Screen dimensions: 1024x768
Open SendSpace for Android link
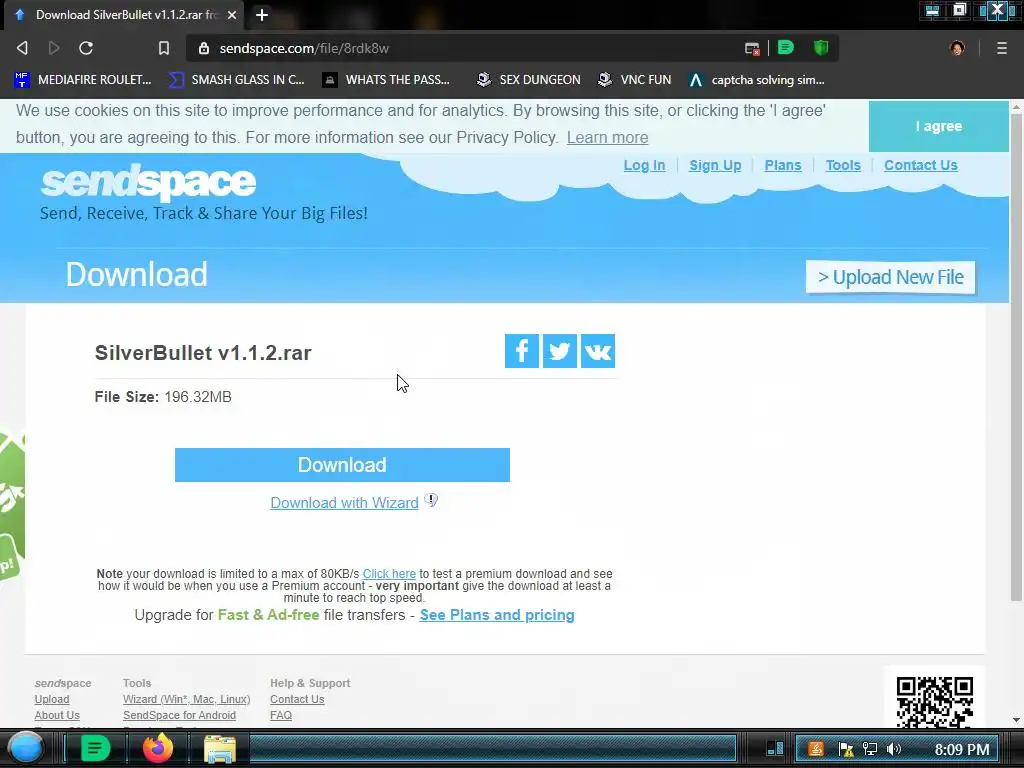180,715
